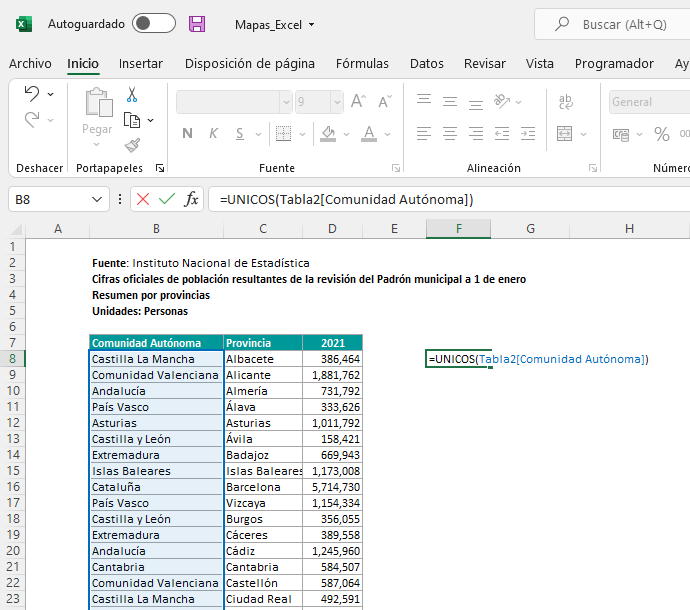
Task: Toggle Bold formatting button
Action: (187, 134)
